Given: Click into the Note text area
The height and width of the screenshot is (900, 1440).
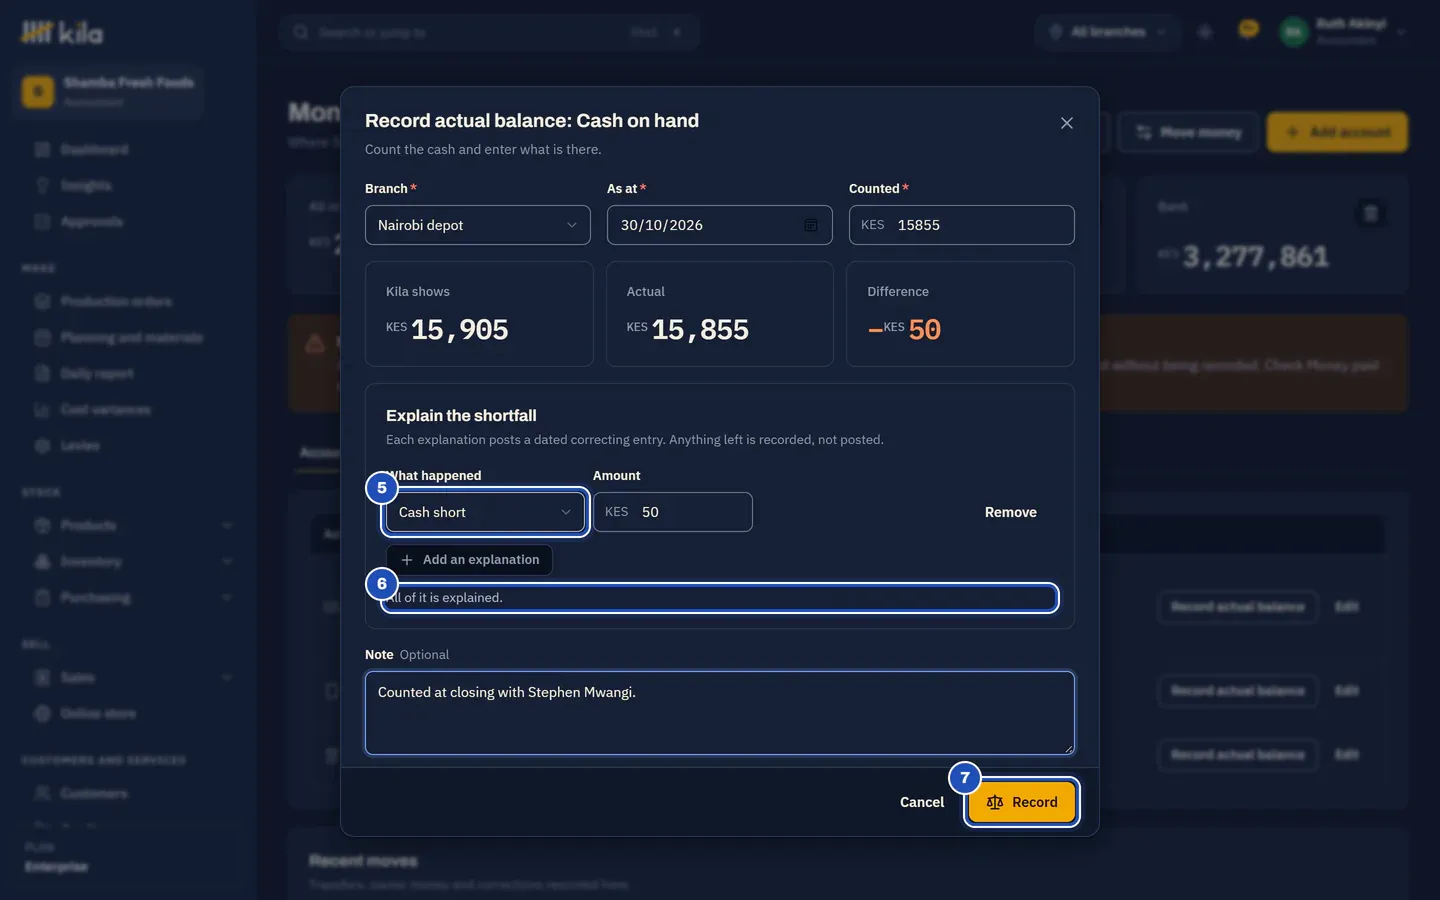Looking at the screenshot, I should click(x=720, y=713).
